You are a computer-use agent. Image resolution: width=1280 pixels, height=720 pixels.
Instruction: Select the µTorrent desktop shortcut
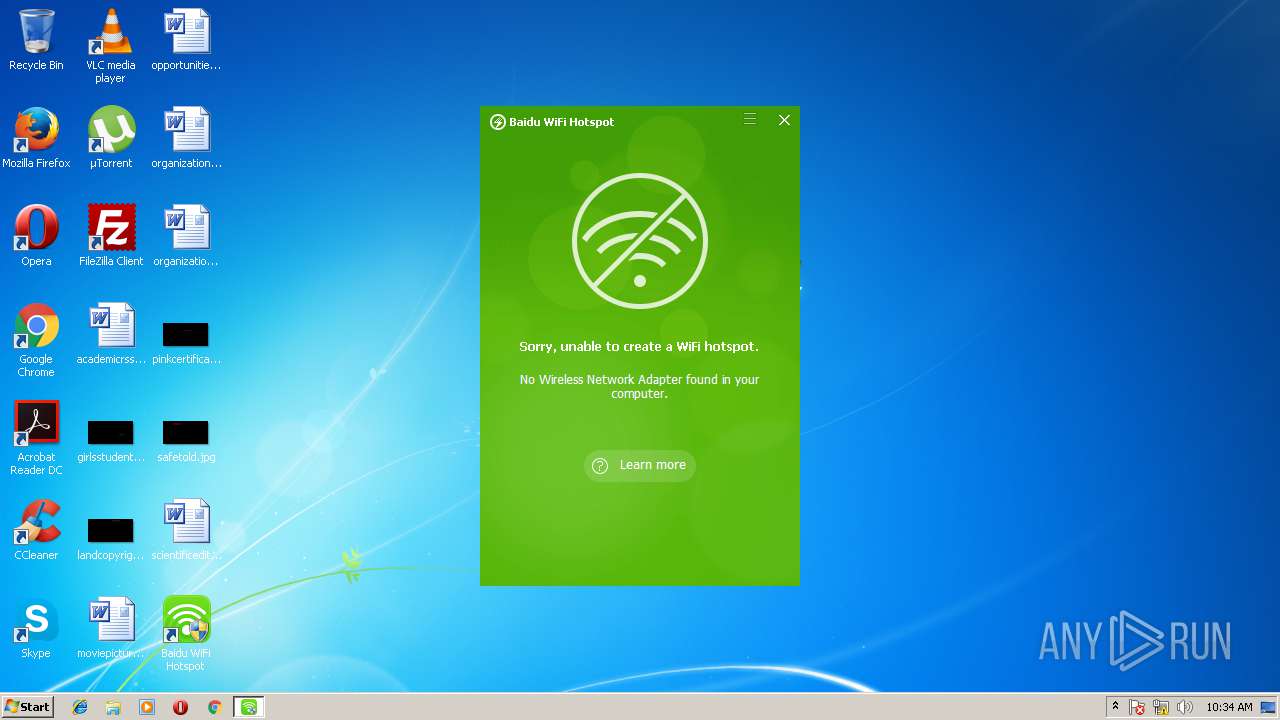click(x=111, y=138)
